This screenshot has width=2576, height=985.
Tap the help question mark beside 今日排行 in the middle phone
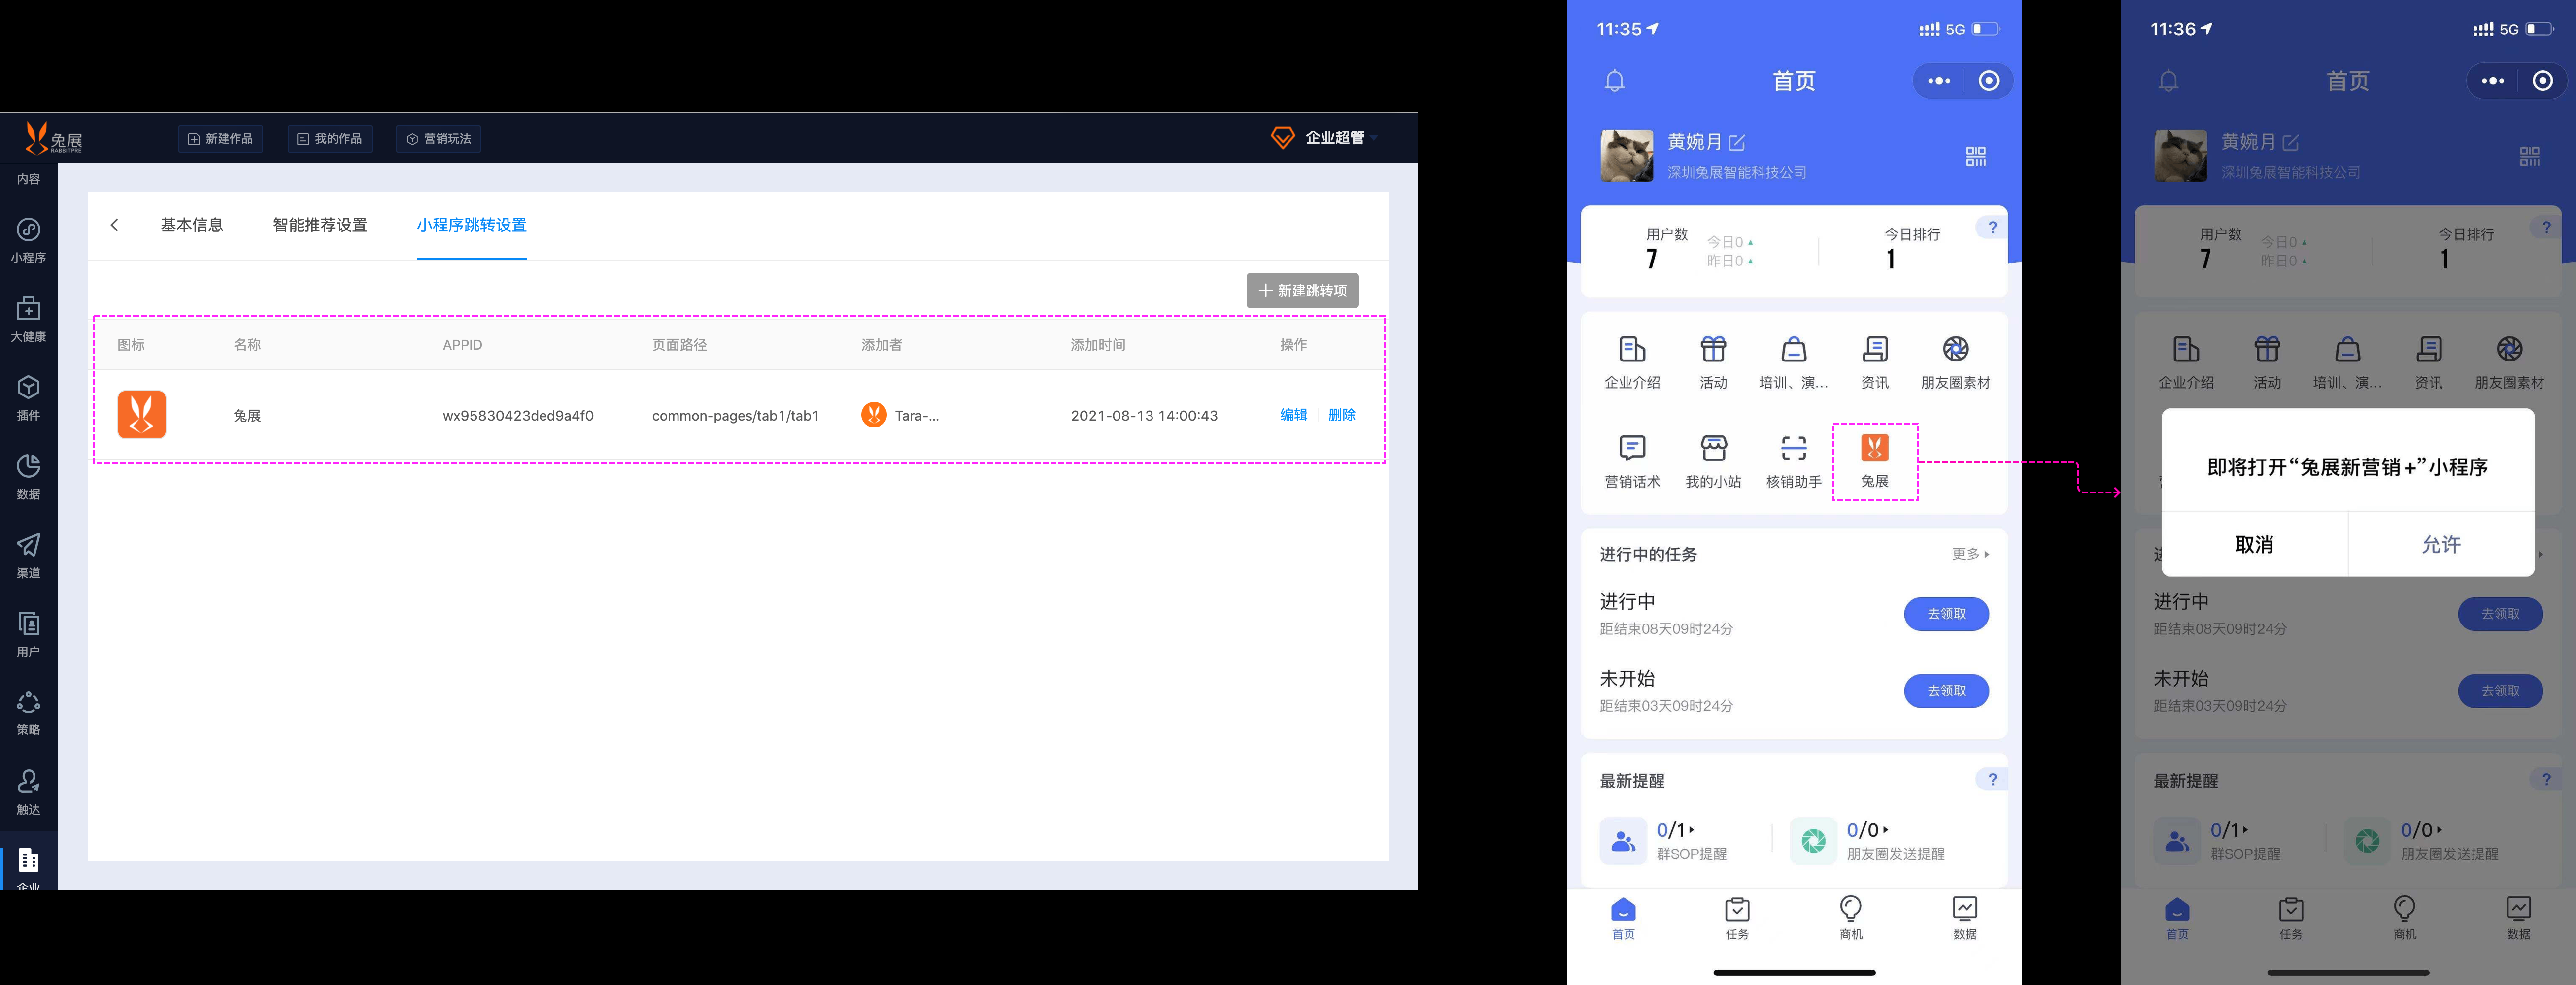pyautogui.click(x=1991, y=227)
